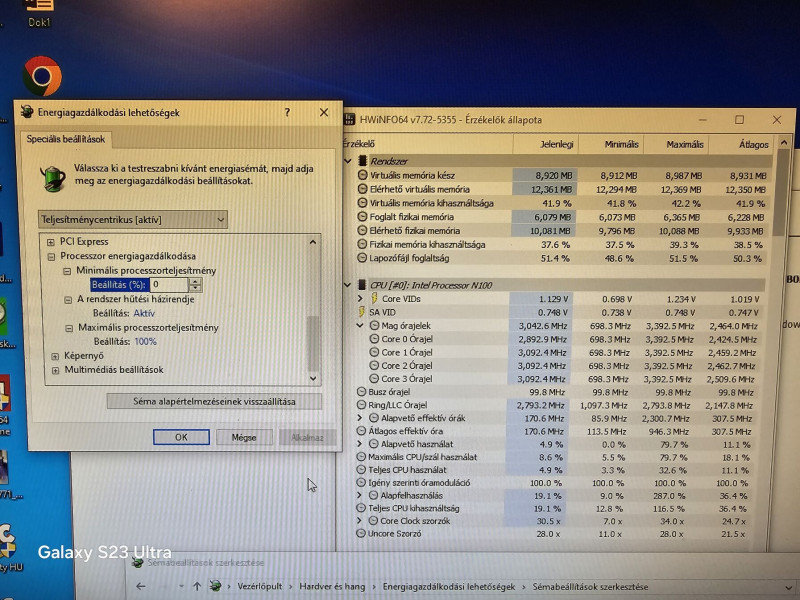Expand the PCI Express tree node

click(x=51, y=242)
